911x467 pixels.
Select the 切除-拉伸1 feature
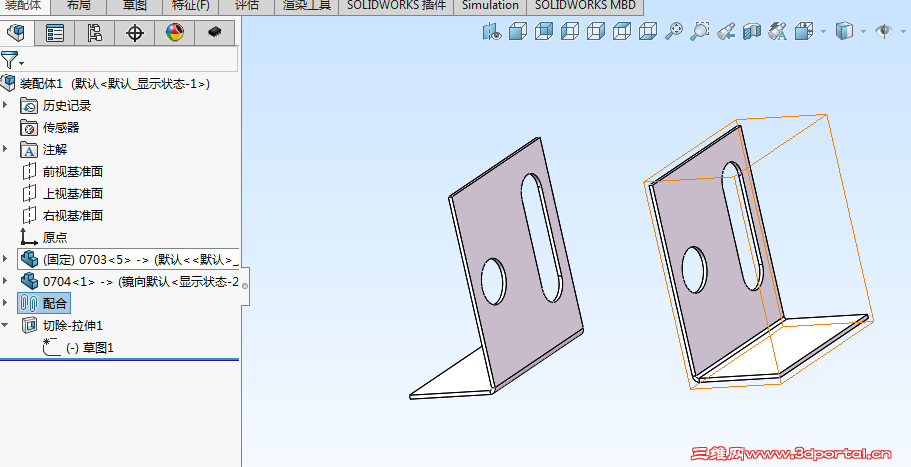62,325
